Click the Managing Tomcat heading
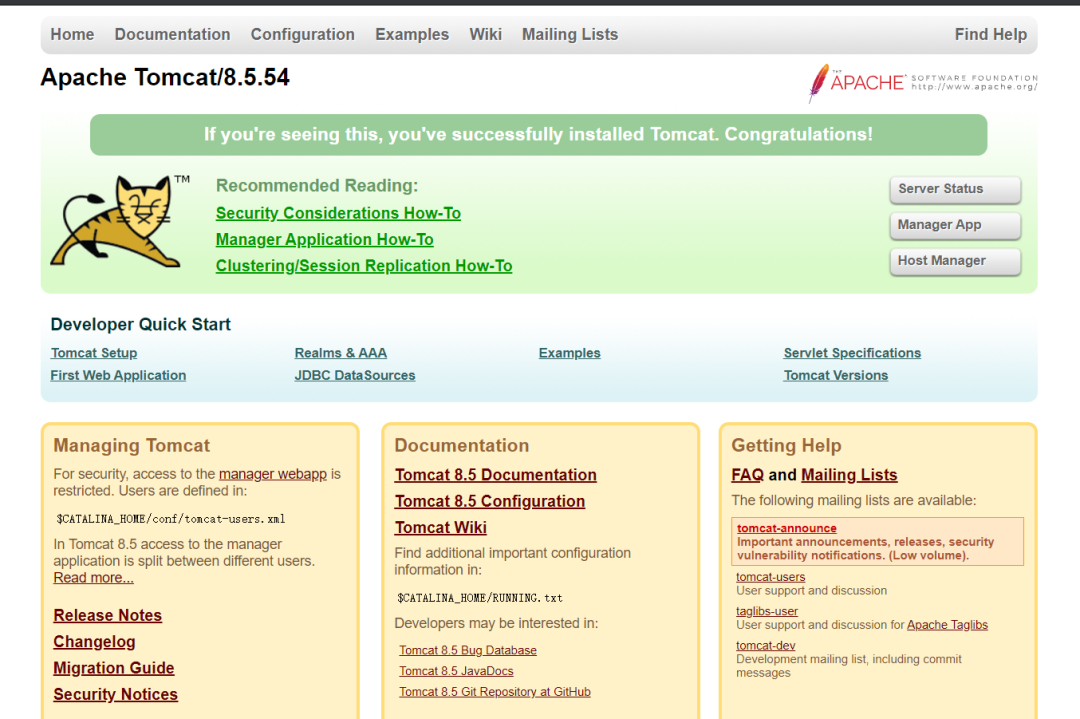The width and height of the screenshot is (1080, 719). 132,446
